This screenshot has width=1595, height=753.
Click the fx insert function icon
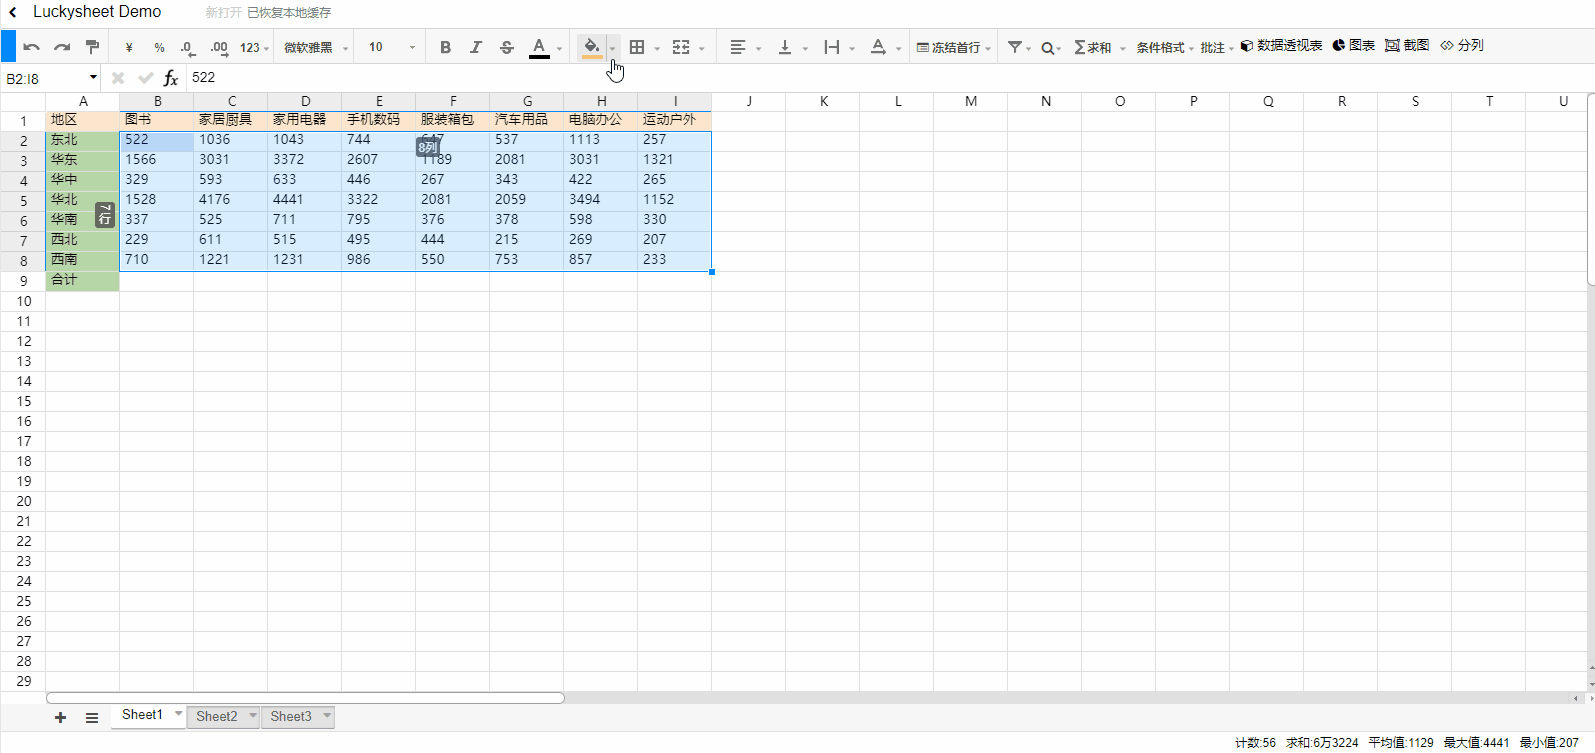pyautogui.click(x=171, y=78)
